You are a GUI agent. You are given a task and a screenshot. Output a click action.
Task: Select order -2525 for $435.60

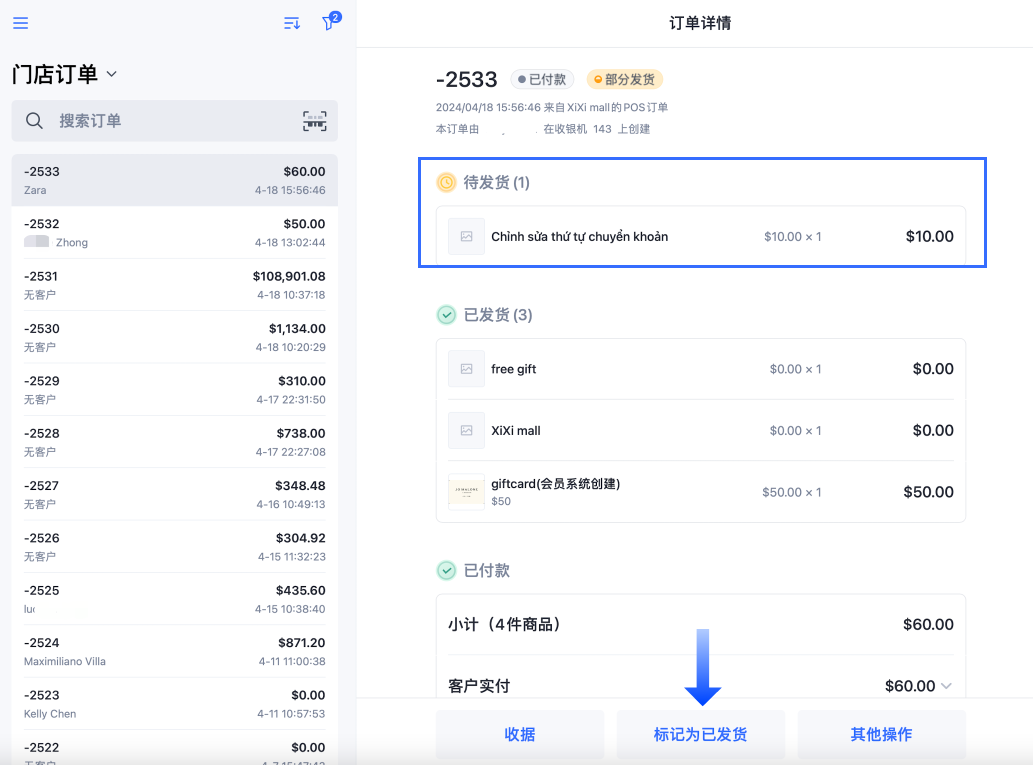tap(175, 599)
